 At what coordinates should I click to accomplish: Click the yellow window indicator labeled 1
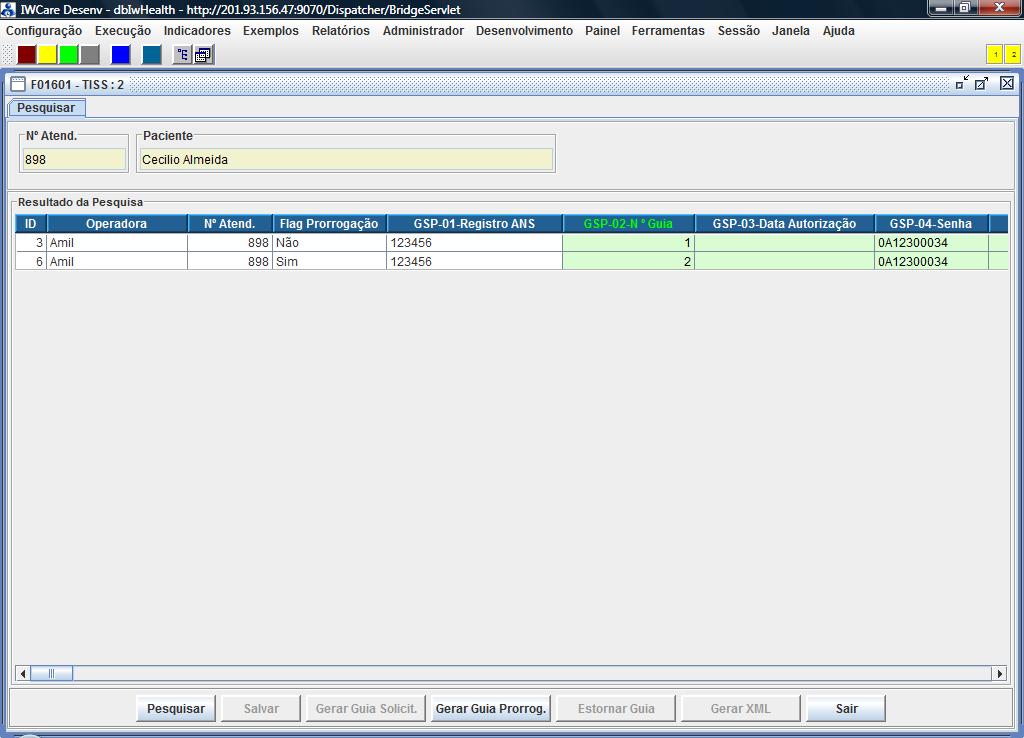click(995, 55)
